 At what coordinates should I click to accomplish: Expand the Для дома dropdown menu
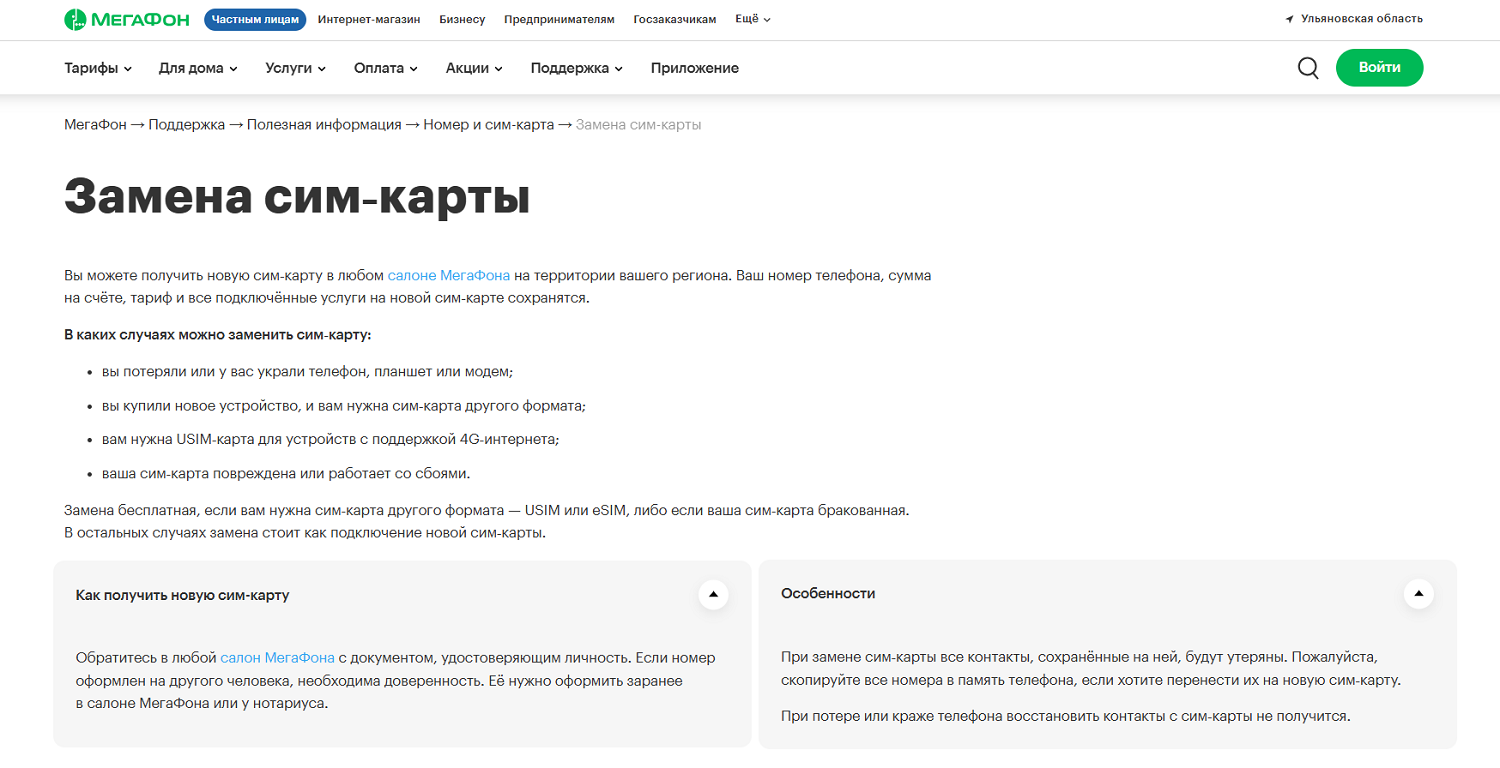pos(198,68)
